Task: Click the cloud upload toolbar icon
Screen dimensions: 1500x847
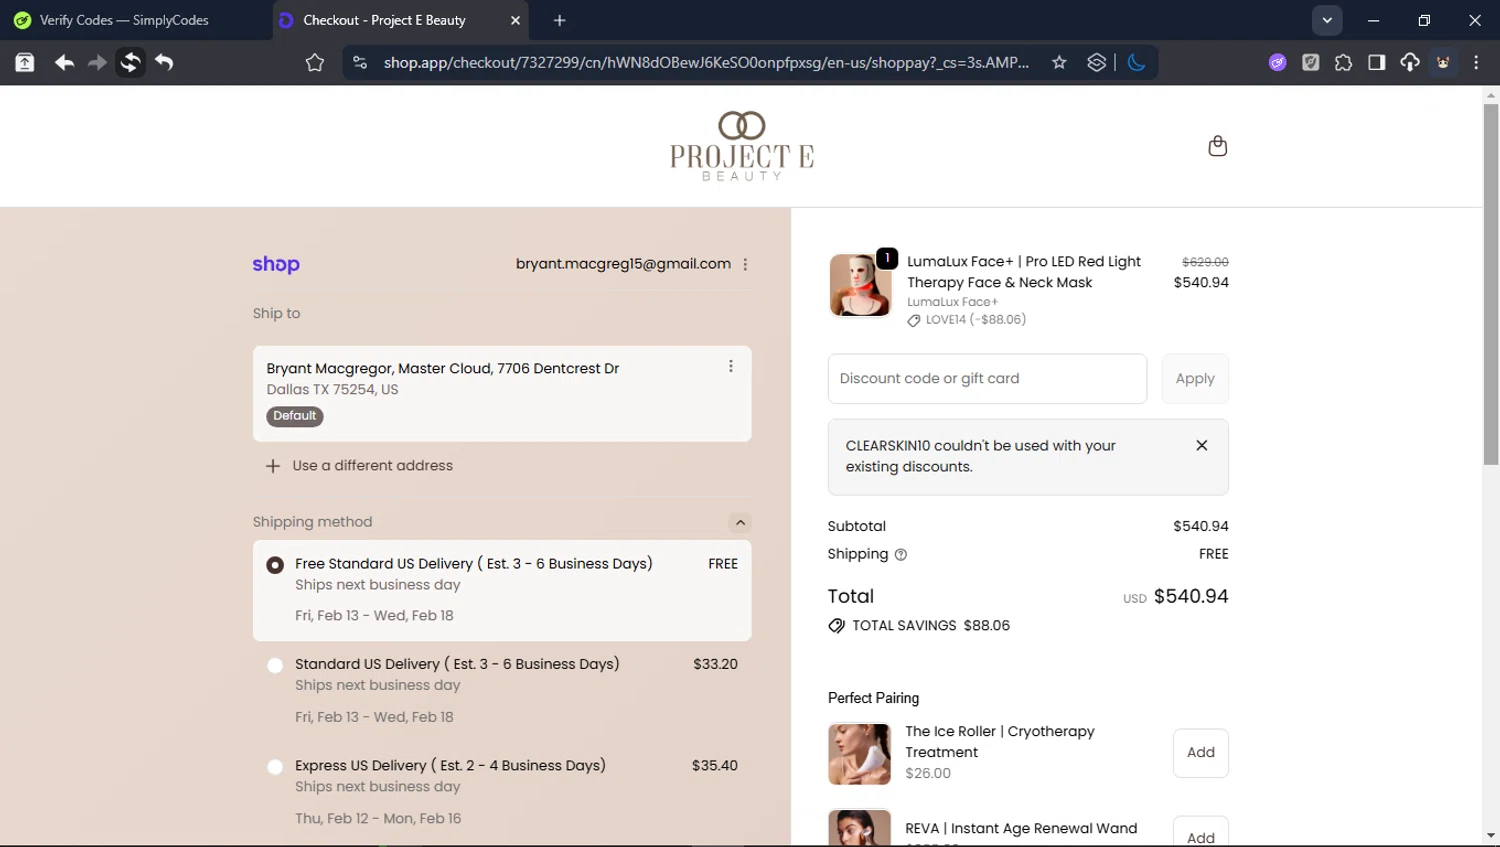Action: point(1409,63)
